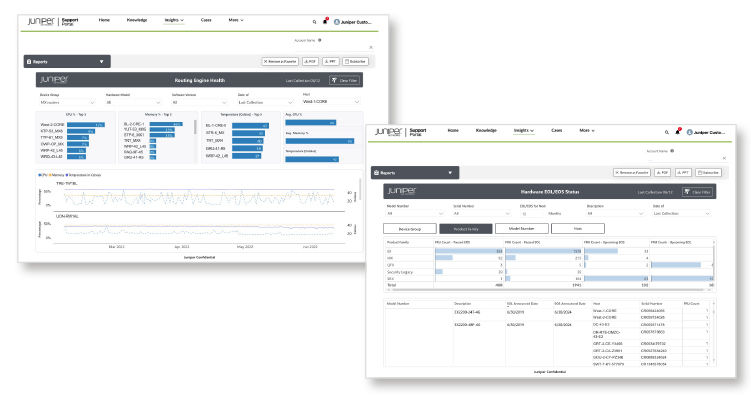This screenshot has width=751, height=396.
Task: Click West-2-CORE bar in CPU % chart
Action: pos(86,124)
